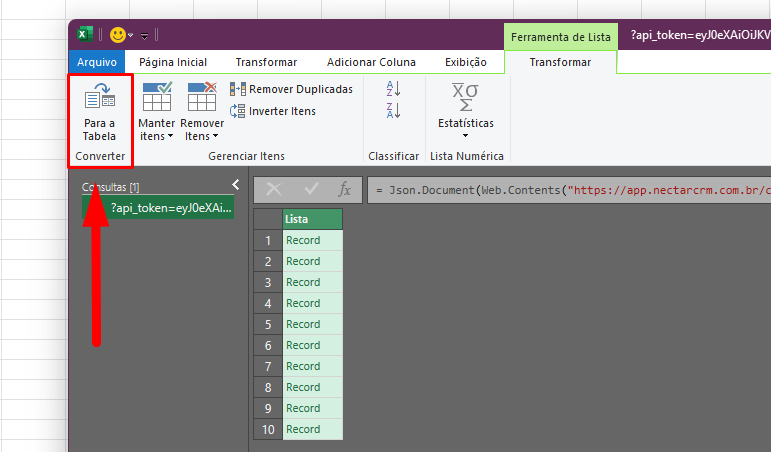This screenshot has width=771, height=452.
Task: Switch to the Adicionar Coluna tab
Action: coord(371,62)
